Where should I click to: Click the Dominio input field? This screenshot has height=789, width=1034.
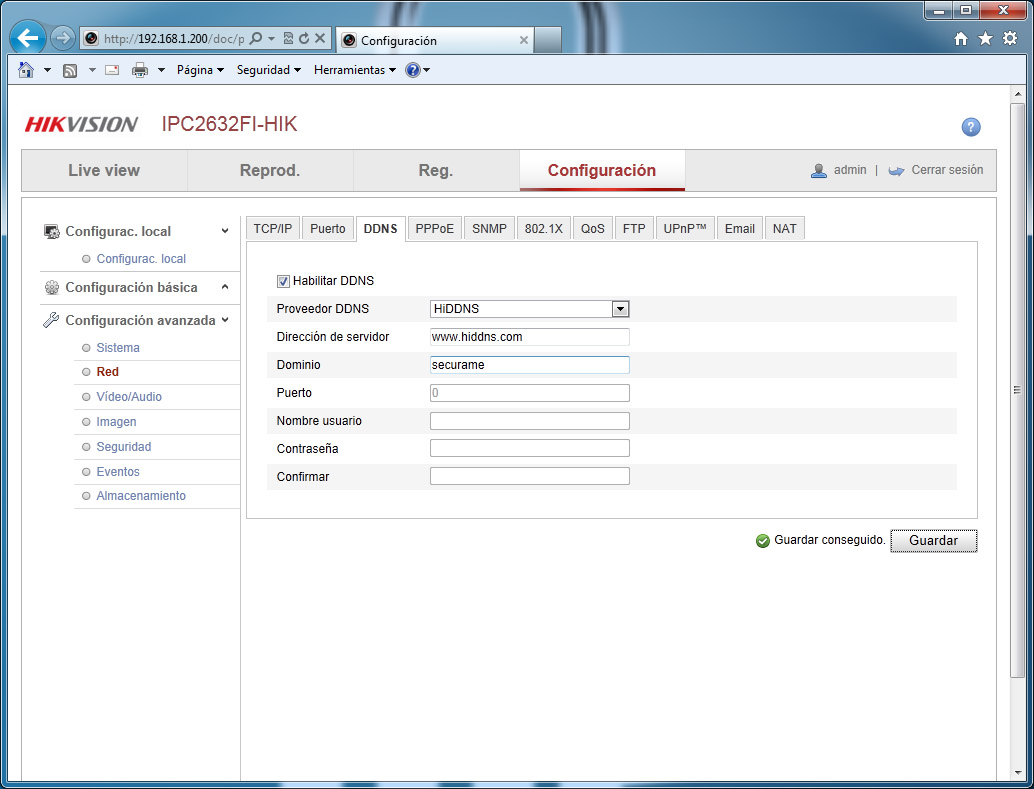530,365
